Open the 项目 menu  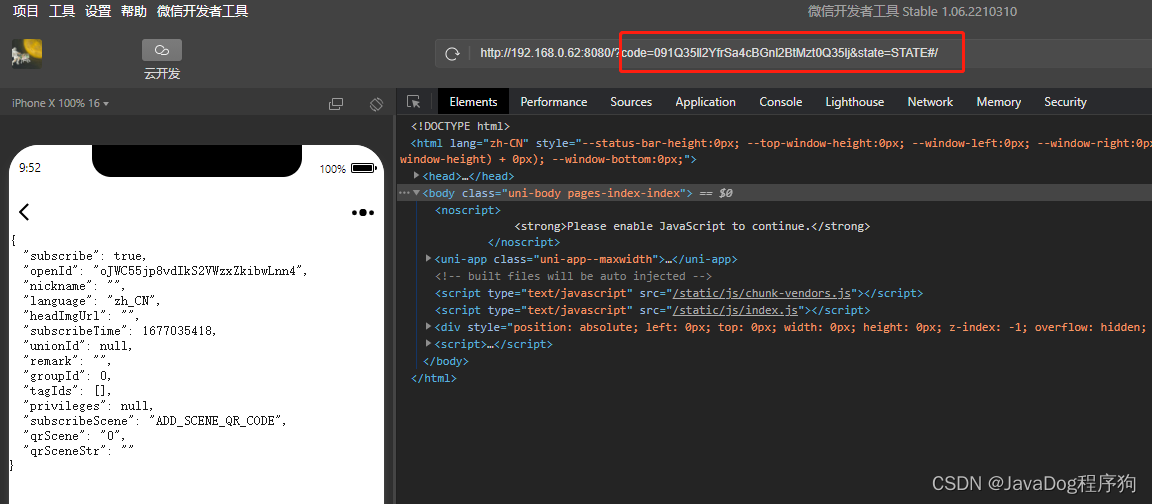click(x=26, y=11)
